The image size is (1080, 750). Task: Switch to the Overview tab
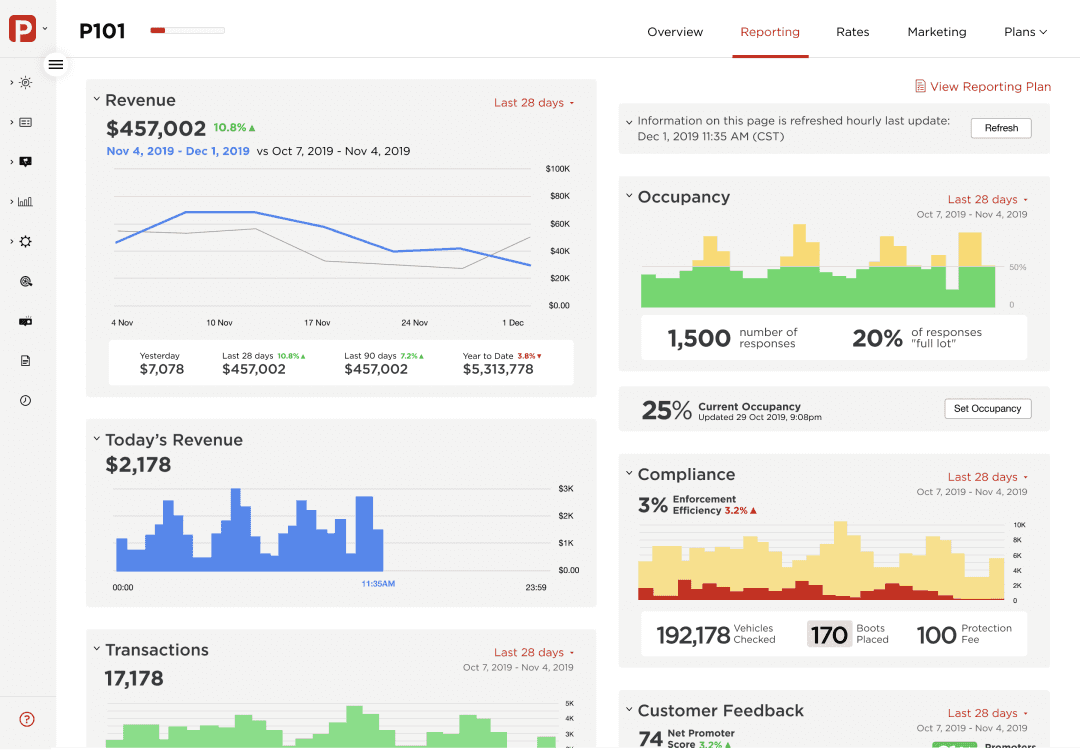[x=675, y=32]
